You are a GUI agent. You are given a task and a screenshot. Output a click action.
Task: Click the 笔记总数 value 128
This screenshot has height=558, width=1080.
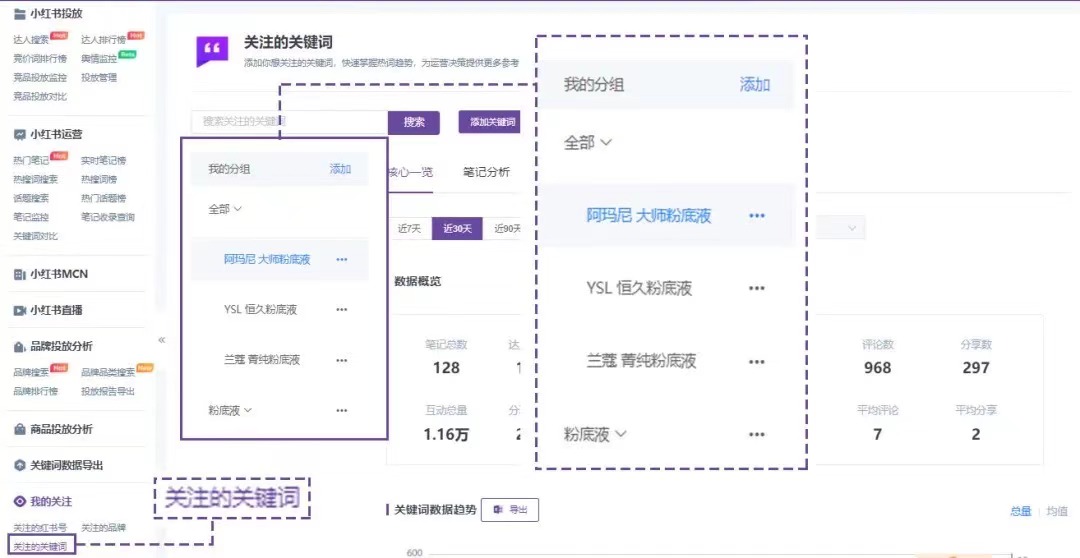click(x=446, y=368)
